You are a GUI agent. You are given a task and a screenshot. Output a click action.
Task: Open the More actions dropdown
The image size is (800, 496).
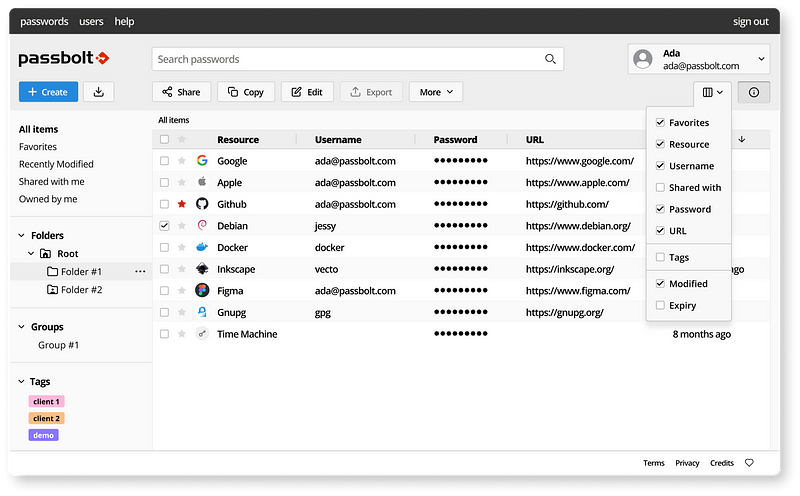click(x=436, y=92)
